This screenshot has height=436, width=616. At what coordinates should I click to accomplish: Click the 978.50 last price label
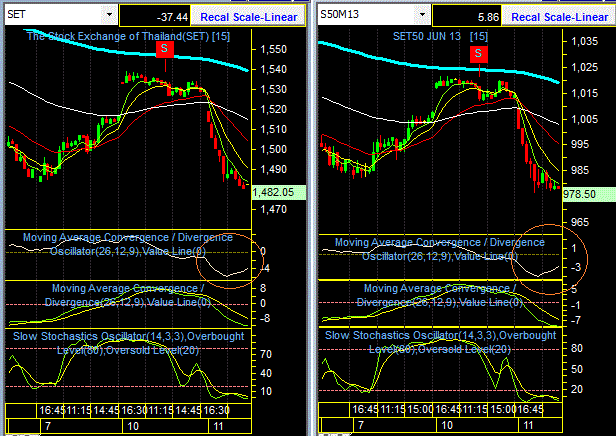[x=588, y=194]
